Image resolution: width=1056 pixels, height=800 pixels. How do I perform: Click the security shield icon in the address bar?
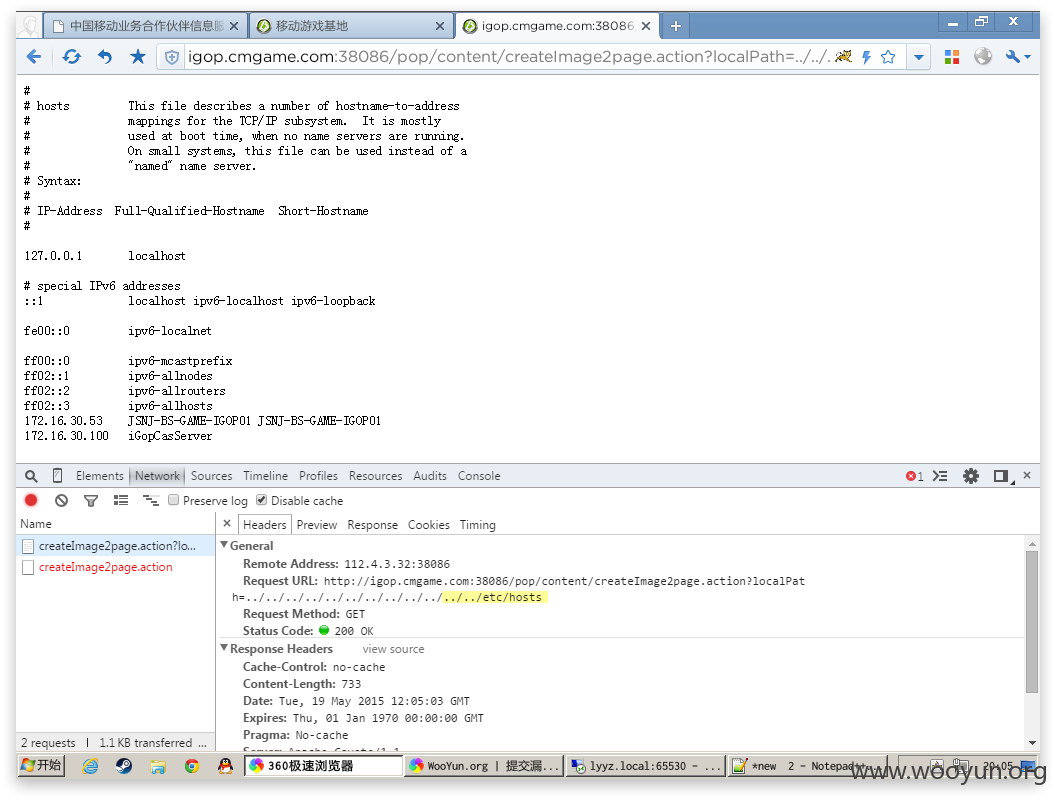tap(172, 57)
